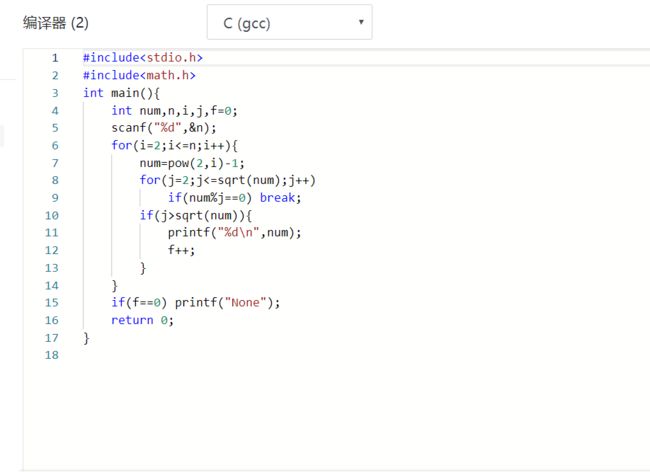Click line number 18 in the gutter

coord(52,355)
